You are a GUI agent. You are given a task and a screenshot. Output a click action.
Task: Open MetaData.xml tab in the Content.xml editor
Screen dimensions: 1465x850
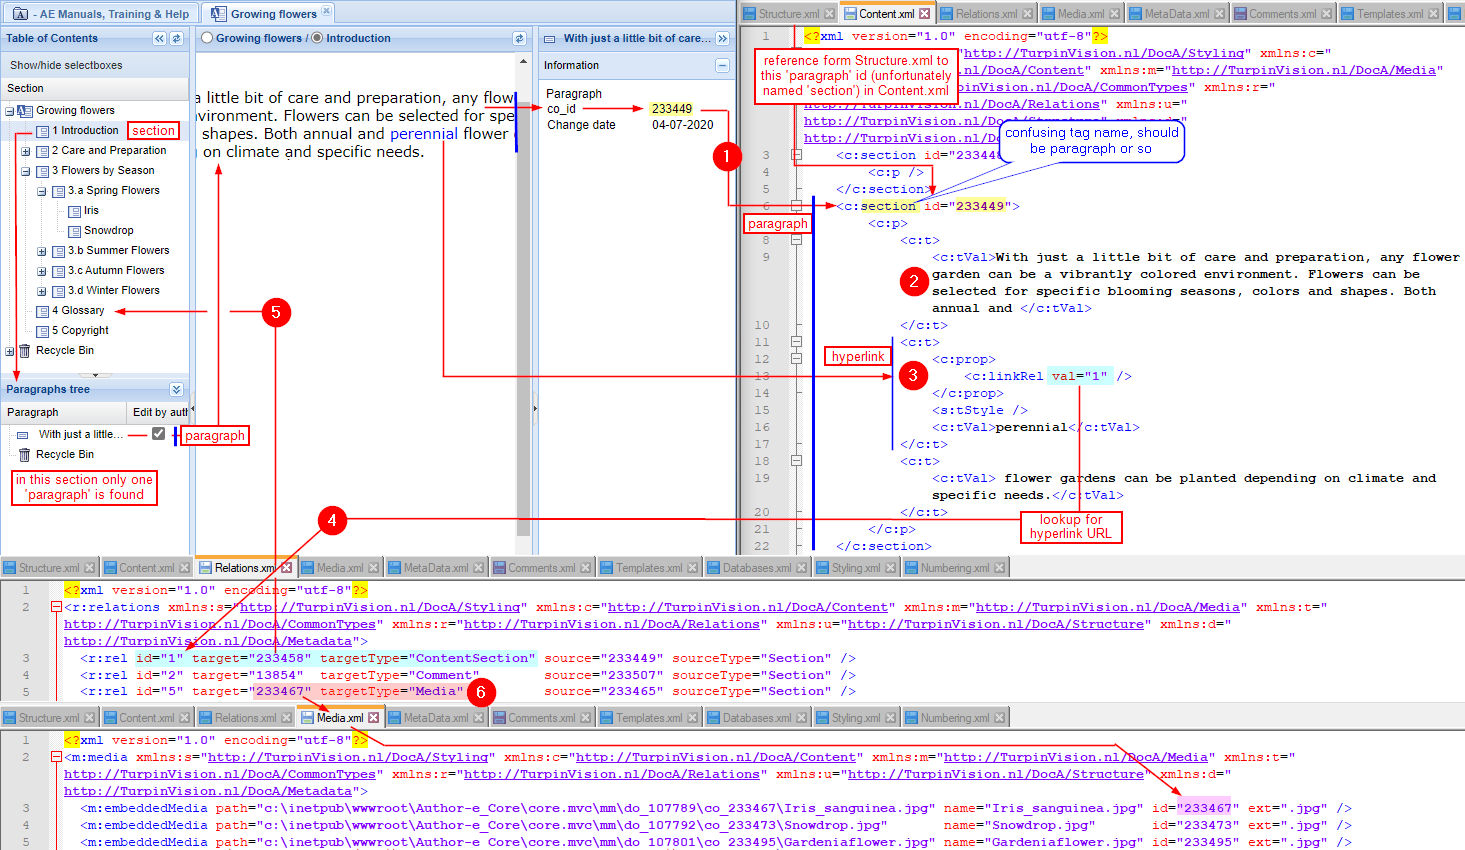[1177, 14]
